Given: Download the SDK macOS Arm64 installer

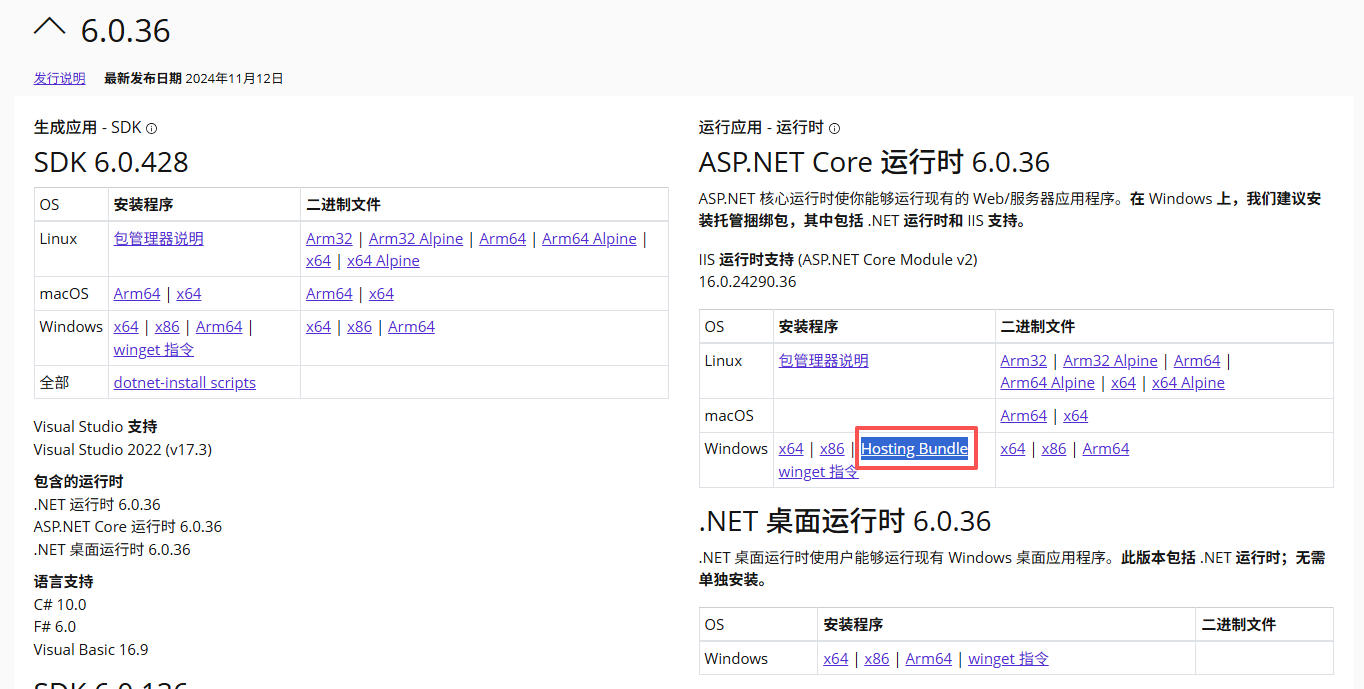Looking at the screenshot, I should pyautogui.click(x=137, y=294).
